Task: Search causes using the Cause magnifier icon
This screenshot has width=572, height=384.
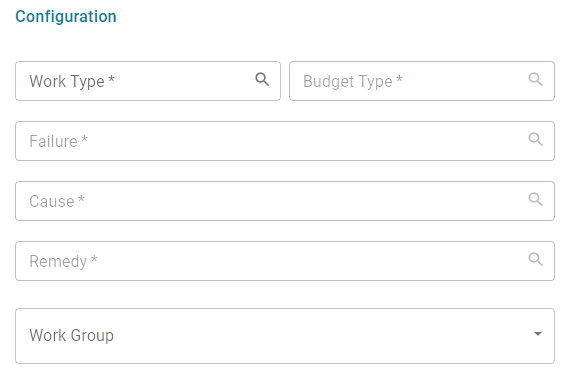Action: click(536, 199)
